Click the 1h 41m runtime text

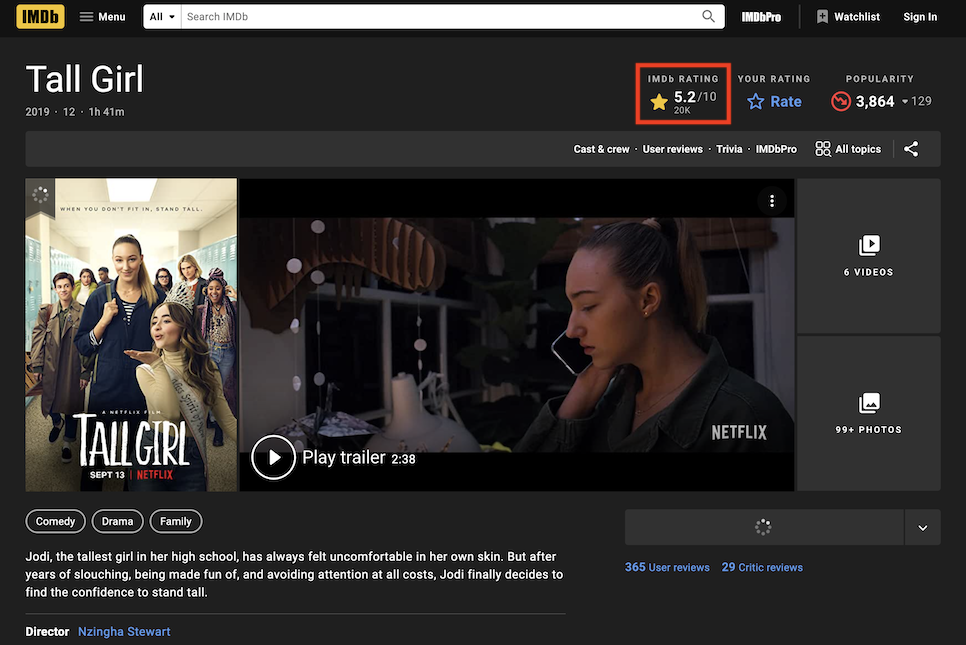tap(107, 112)
